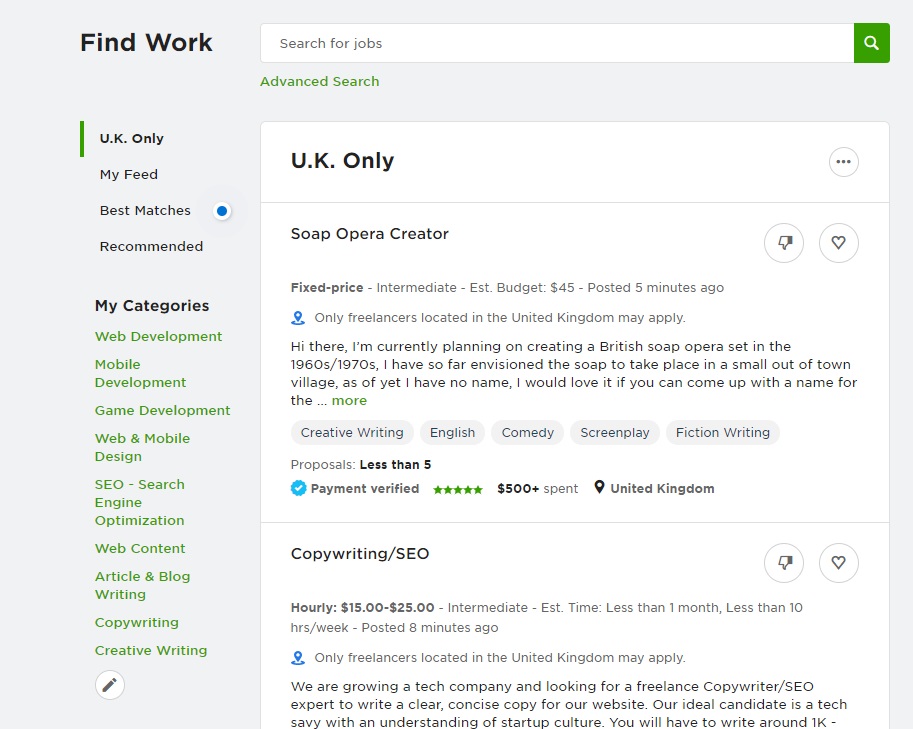Viewport: 913px width, 729px height.
Task: Save Soap Opera Creator job with heart
Action: pos(838,242)
